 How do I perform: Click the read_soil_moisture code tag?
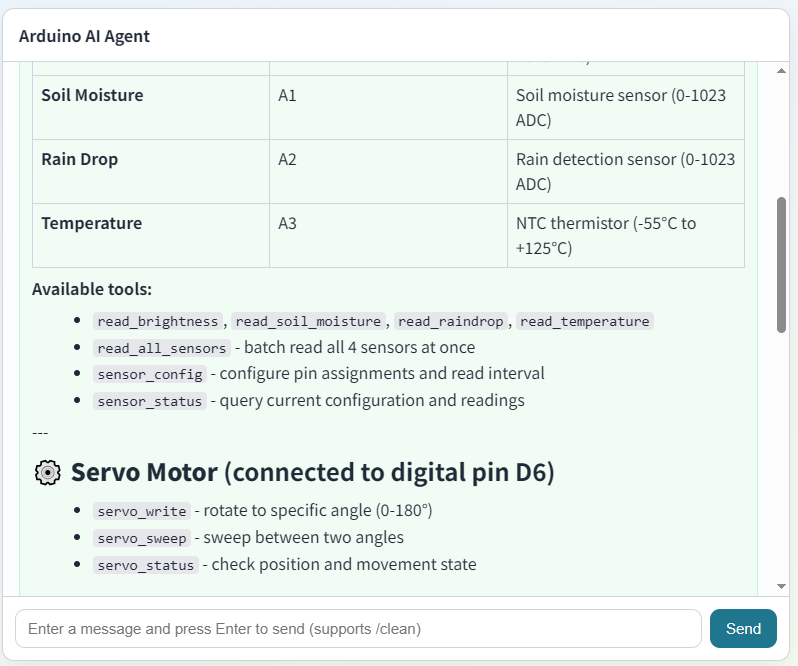point(308,321)
